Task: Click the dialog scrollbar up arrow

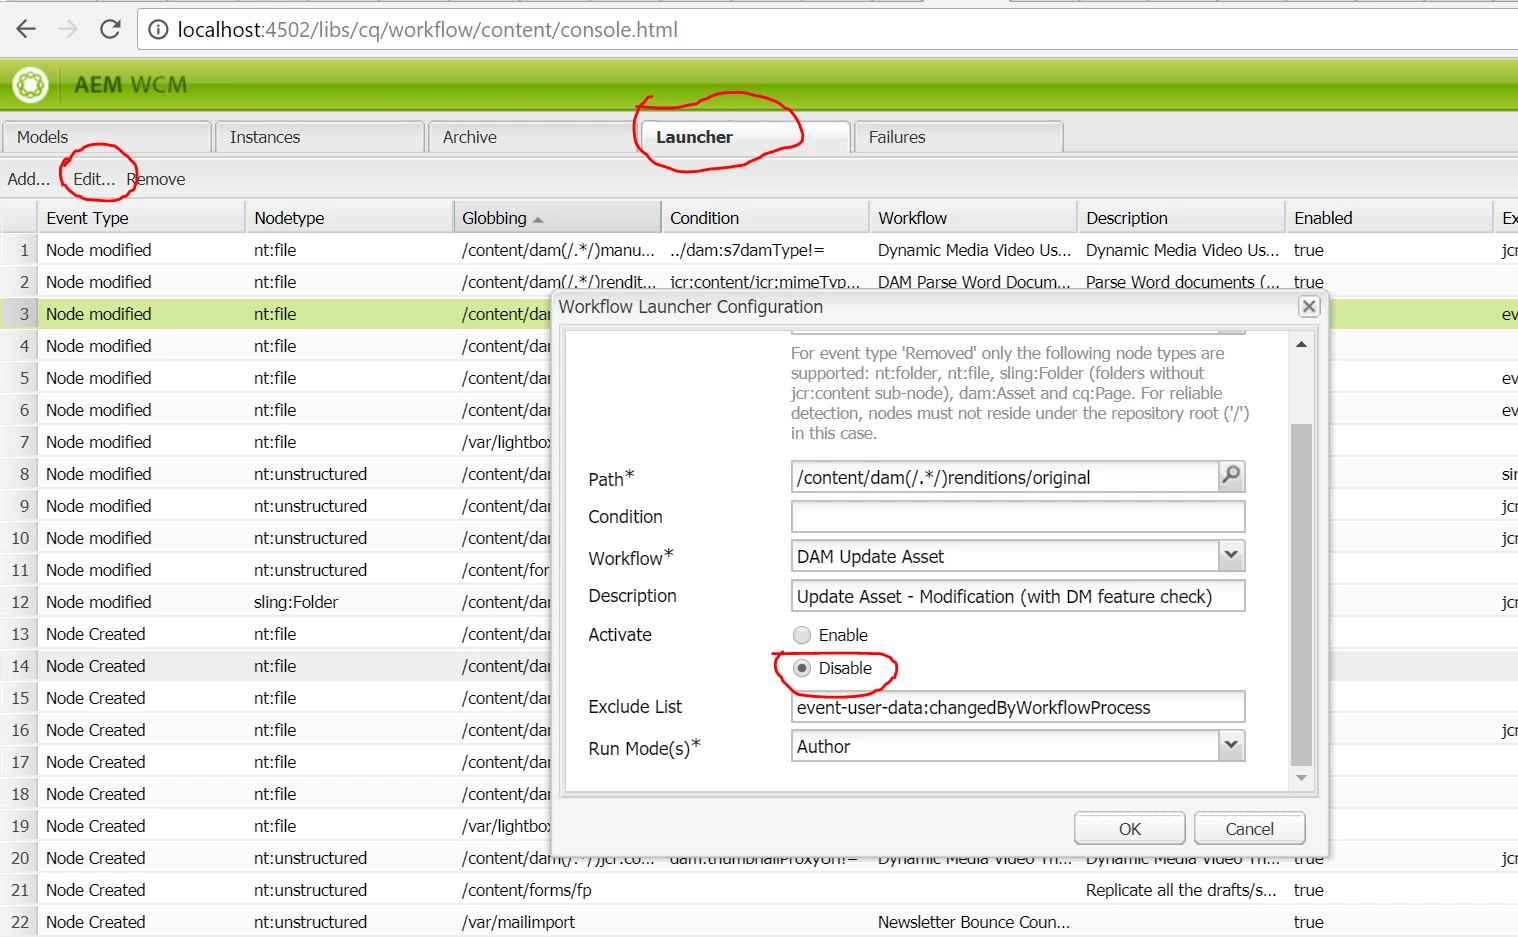Action: (1301, 345)
